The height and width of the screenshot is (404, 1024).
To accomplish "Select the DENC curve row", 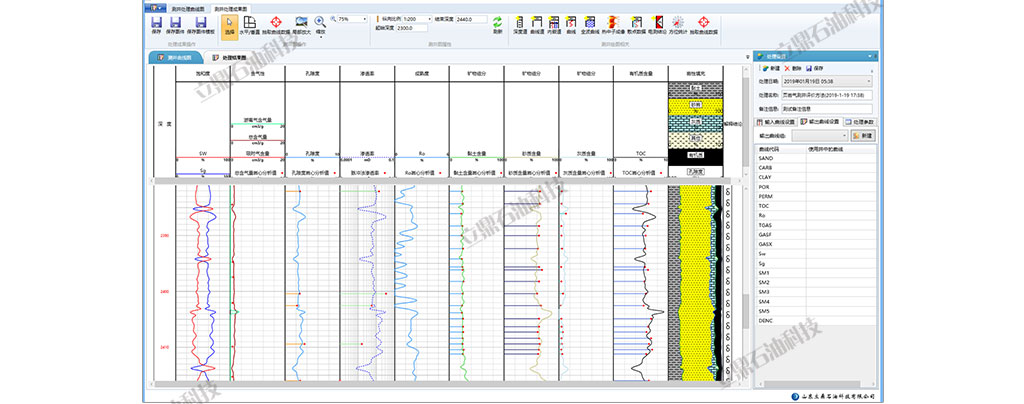I will (814, 320).
